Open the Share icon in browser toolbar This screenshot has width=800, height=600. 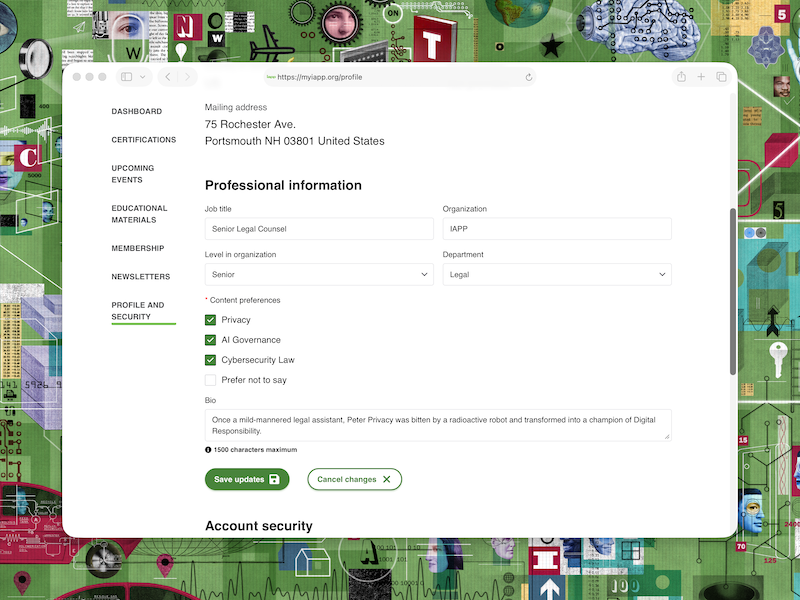tap(681, 77)
